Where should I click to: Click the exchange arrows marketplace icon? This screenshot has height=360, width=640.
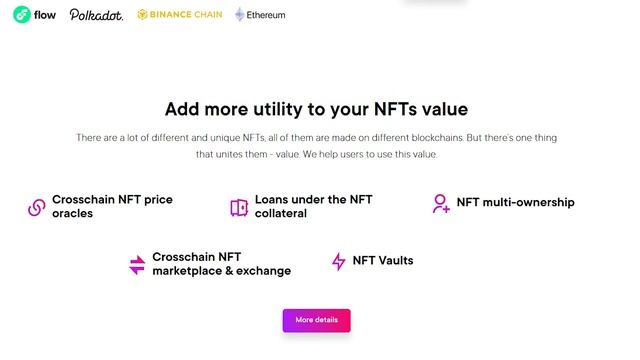[x=137, y=264]
